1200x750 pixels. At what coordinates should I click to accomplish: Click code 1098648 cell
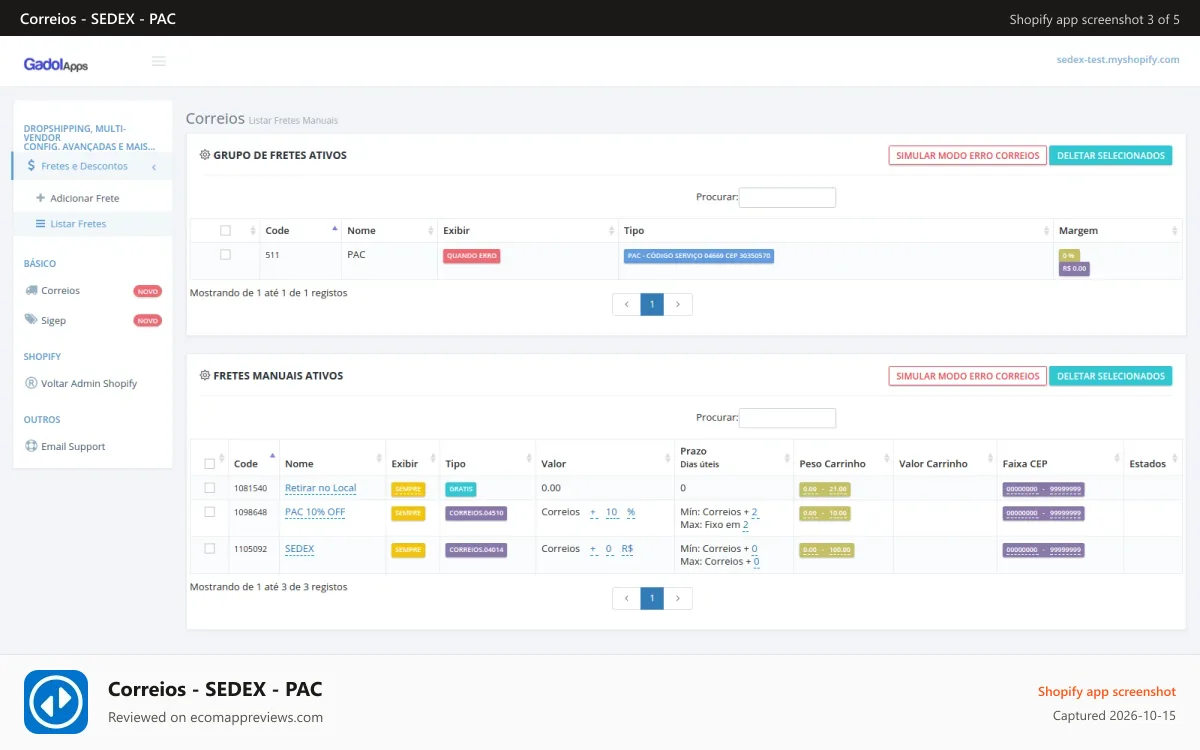click(x=251, y=512)
